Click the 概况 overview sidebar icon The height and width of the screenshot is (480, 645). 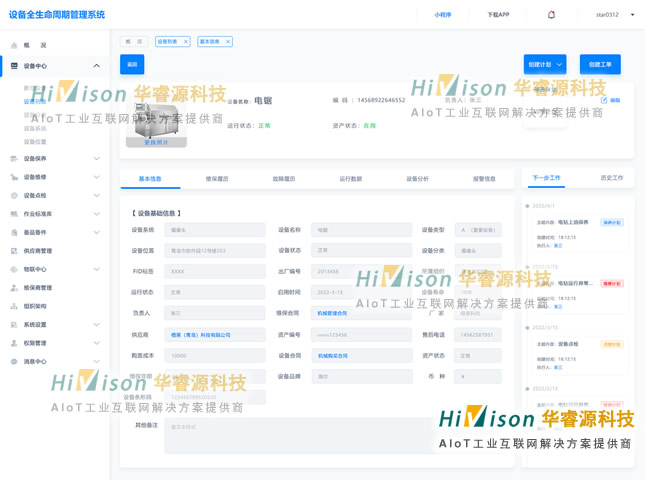coord(14,46)
